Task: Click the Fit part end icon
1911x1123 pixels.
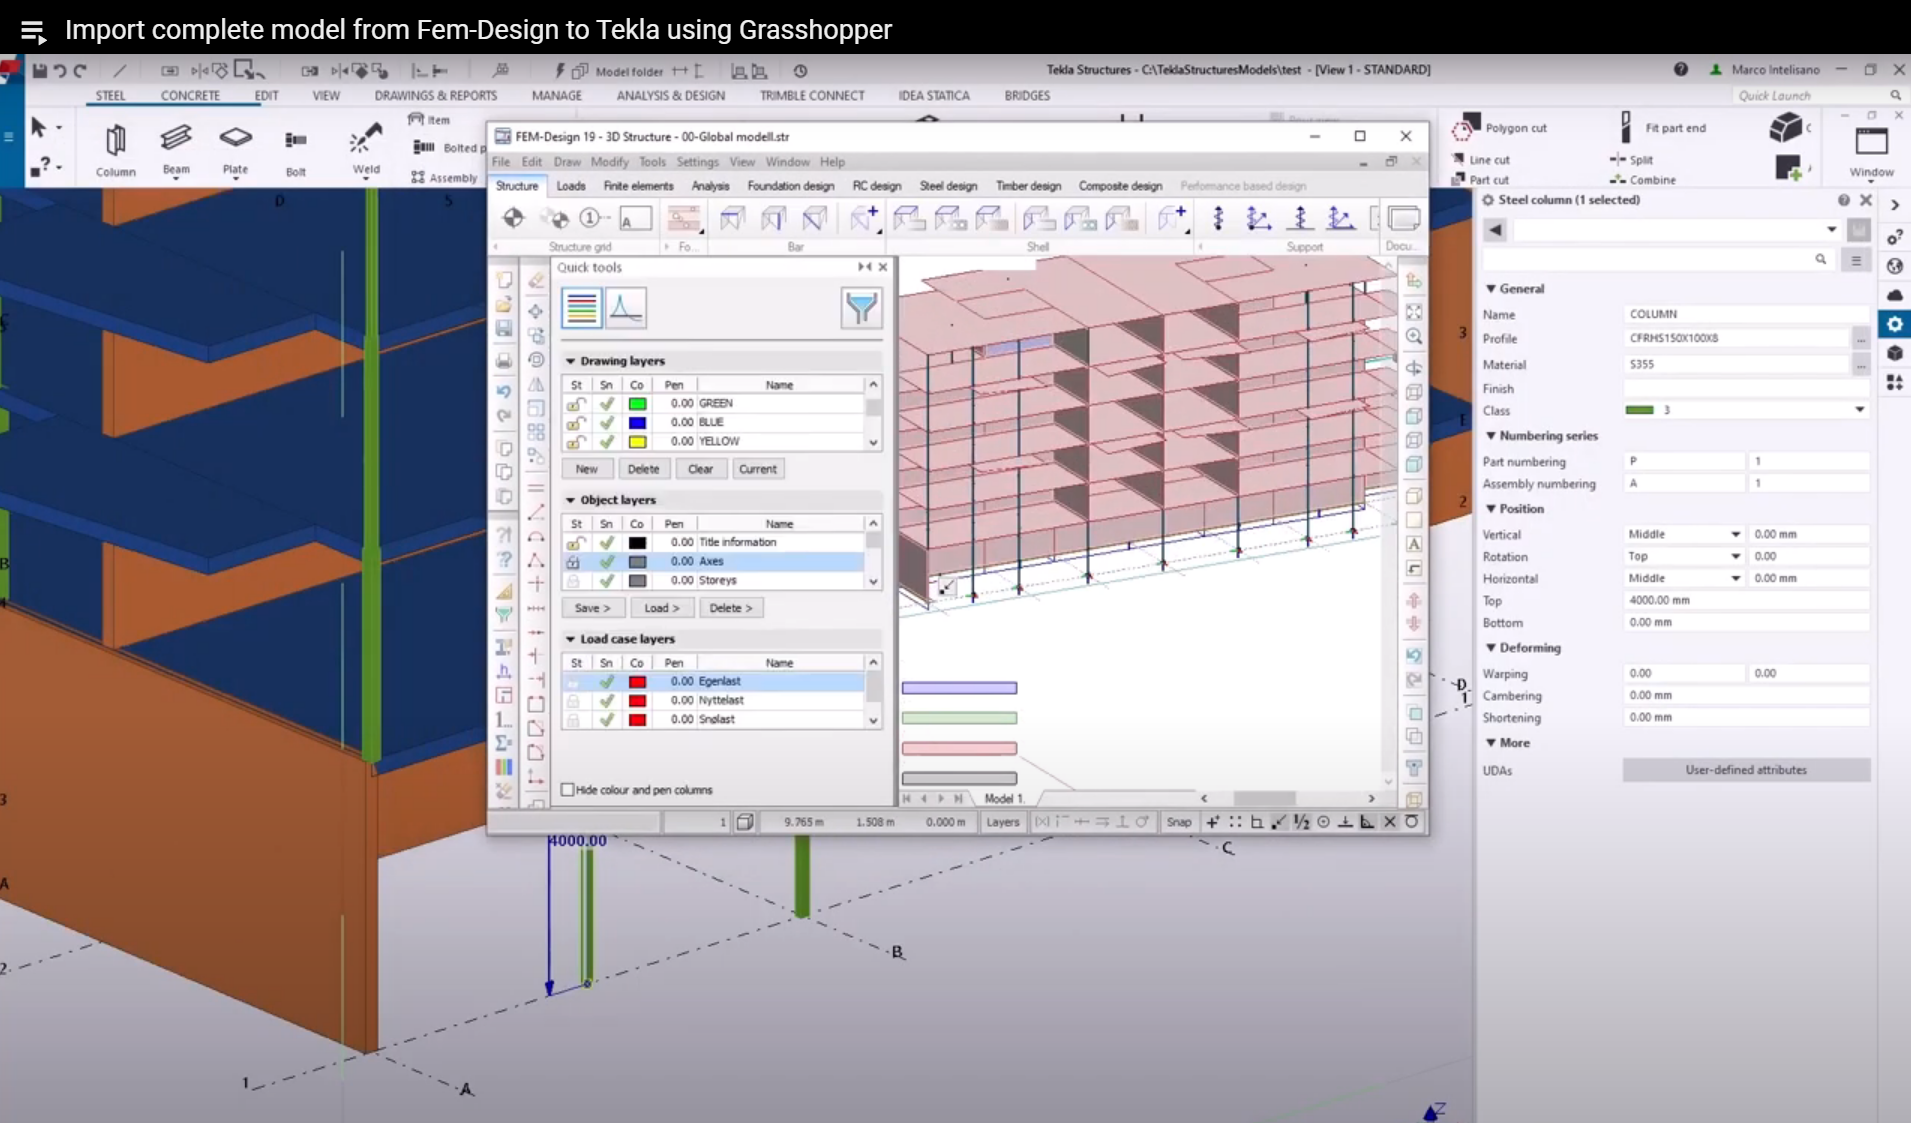Action: tap(1626, 128)
